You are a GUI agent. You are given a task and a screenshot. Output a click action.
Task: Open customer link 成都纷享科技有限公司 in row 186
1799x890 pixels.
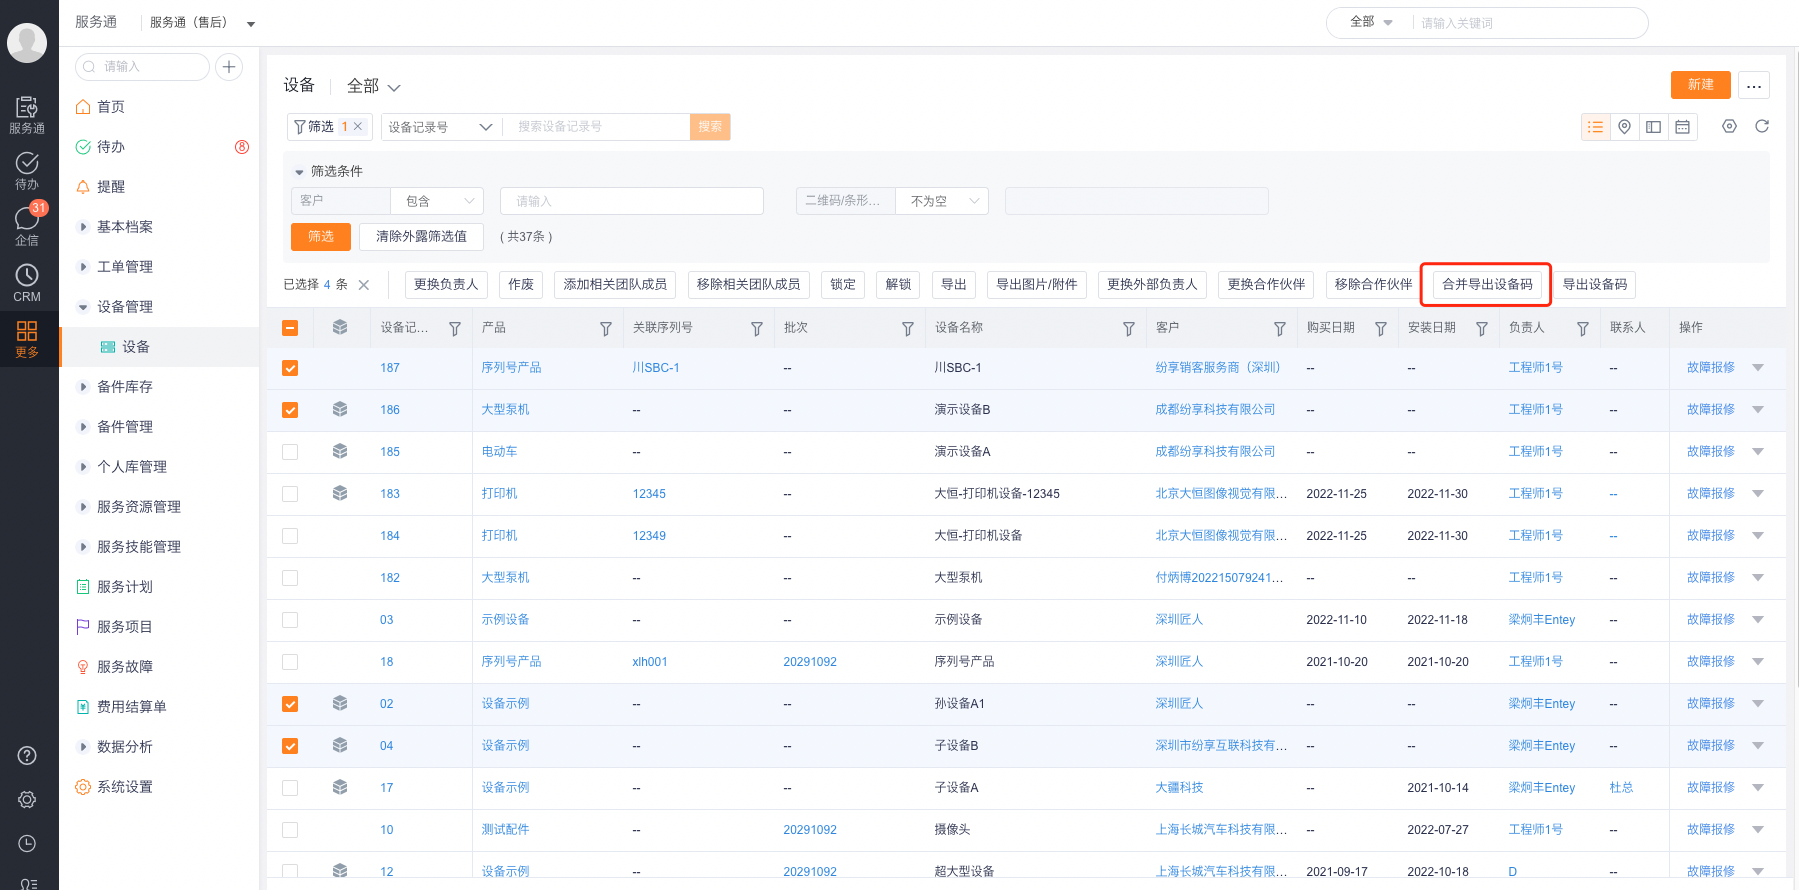pyautogui.click(x=1215, y=410)
